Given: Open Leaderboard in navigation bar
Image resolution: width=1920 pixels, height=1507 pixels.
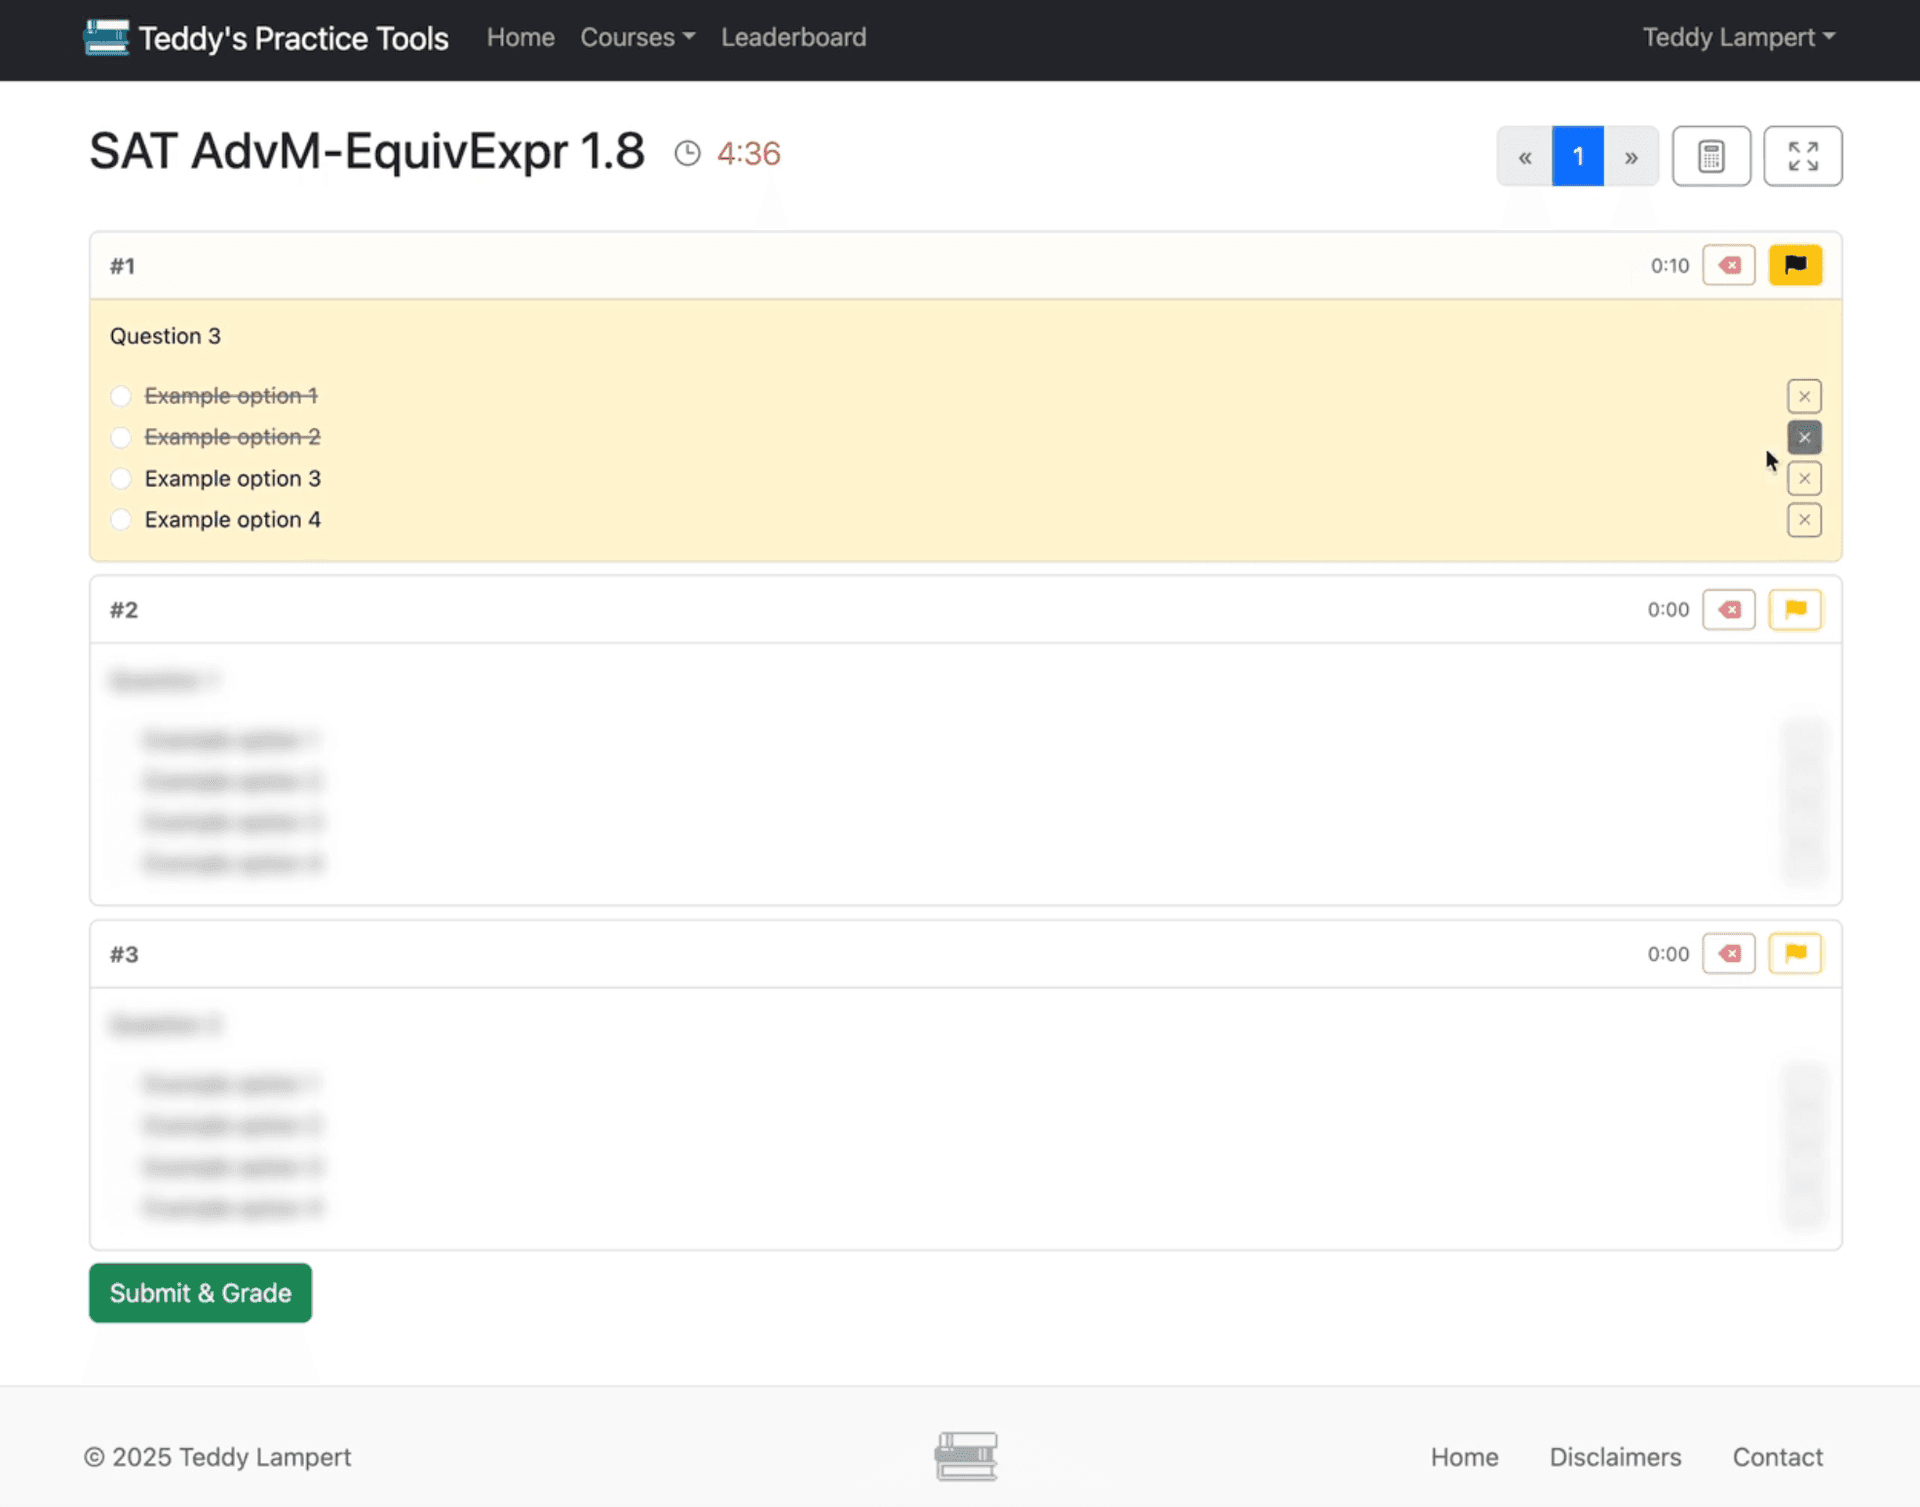Looking at the screenshot, I should [793, 37].
